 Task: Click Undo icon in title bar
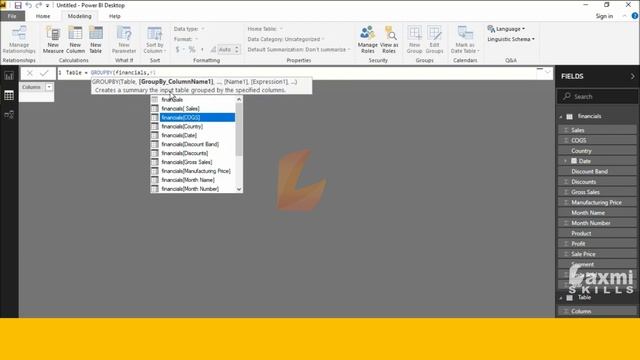coord(29,5)
